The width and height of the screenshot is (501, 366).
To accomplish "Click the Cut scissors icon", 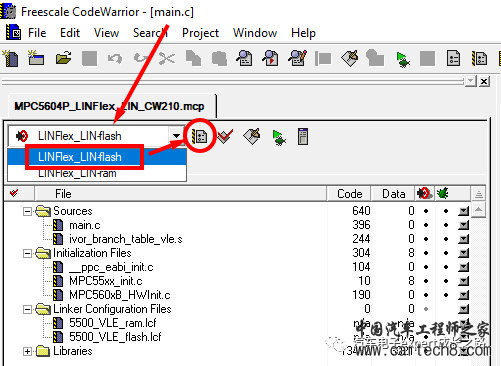I will pyautogui.click(x=167, y=59).
